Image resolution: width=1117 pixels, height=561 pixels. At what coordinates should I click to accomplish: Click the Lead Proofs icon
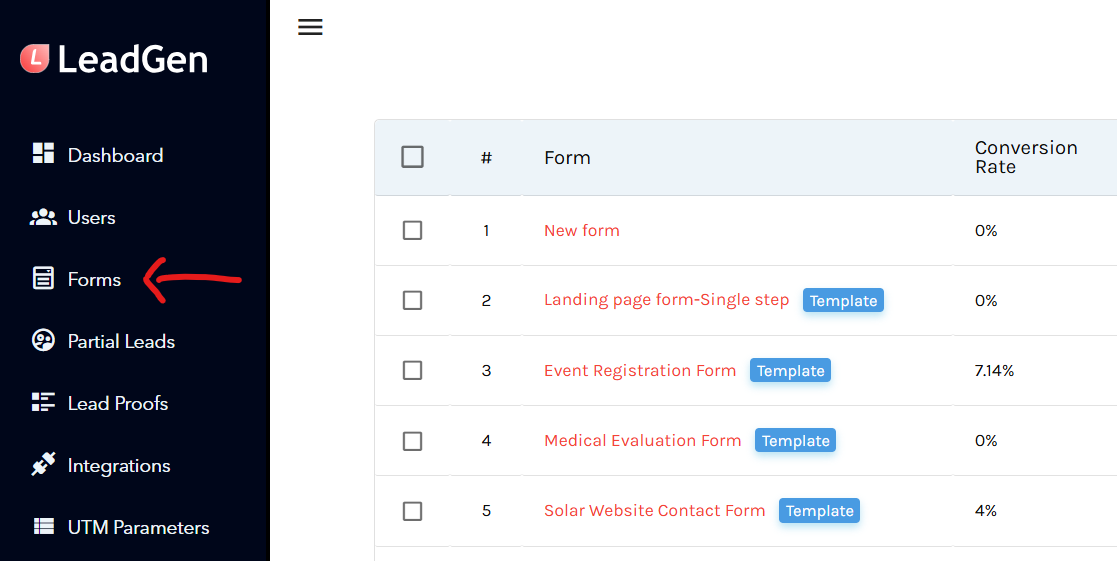click(x=43, y=403)
